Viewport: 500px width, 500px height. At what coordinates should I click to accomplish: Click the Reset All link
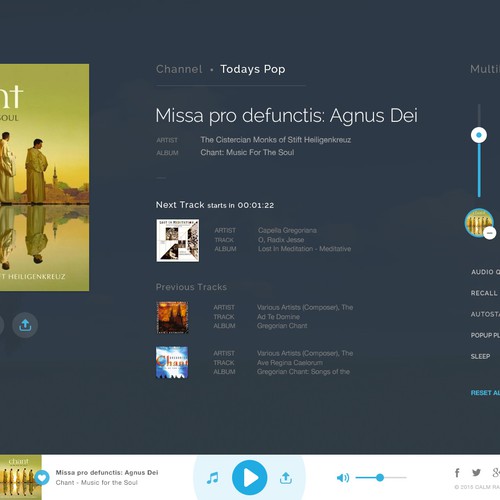tap(485, 393)
